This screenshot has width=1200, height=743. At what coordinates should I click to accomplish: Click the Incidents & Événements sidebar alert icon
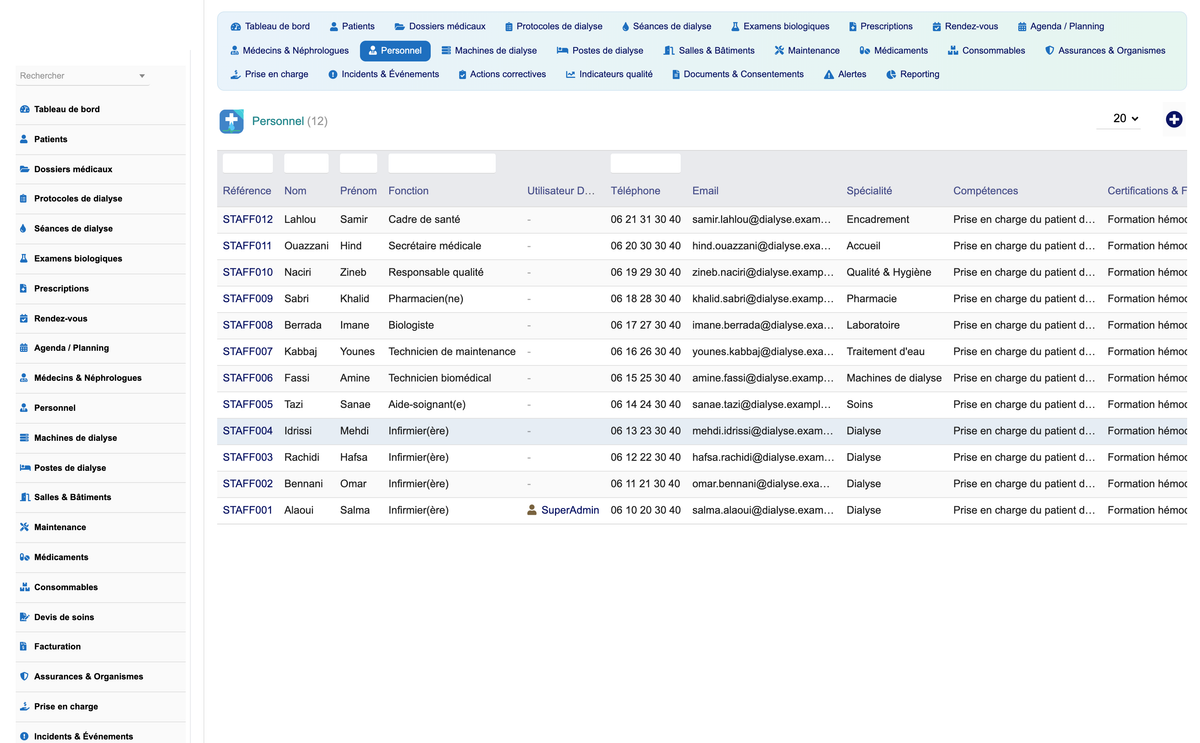point(24,736)
